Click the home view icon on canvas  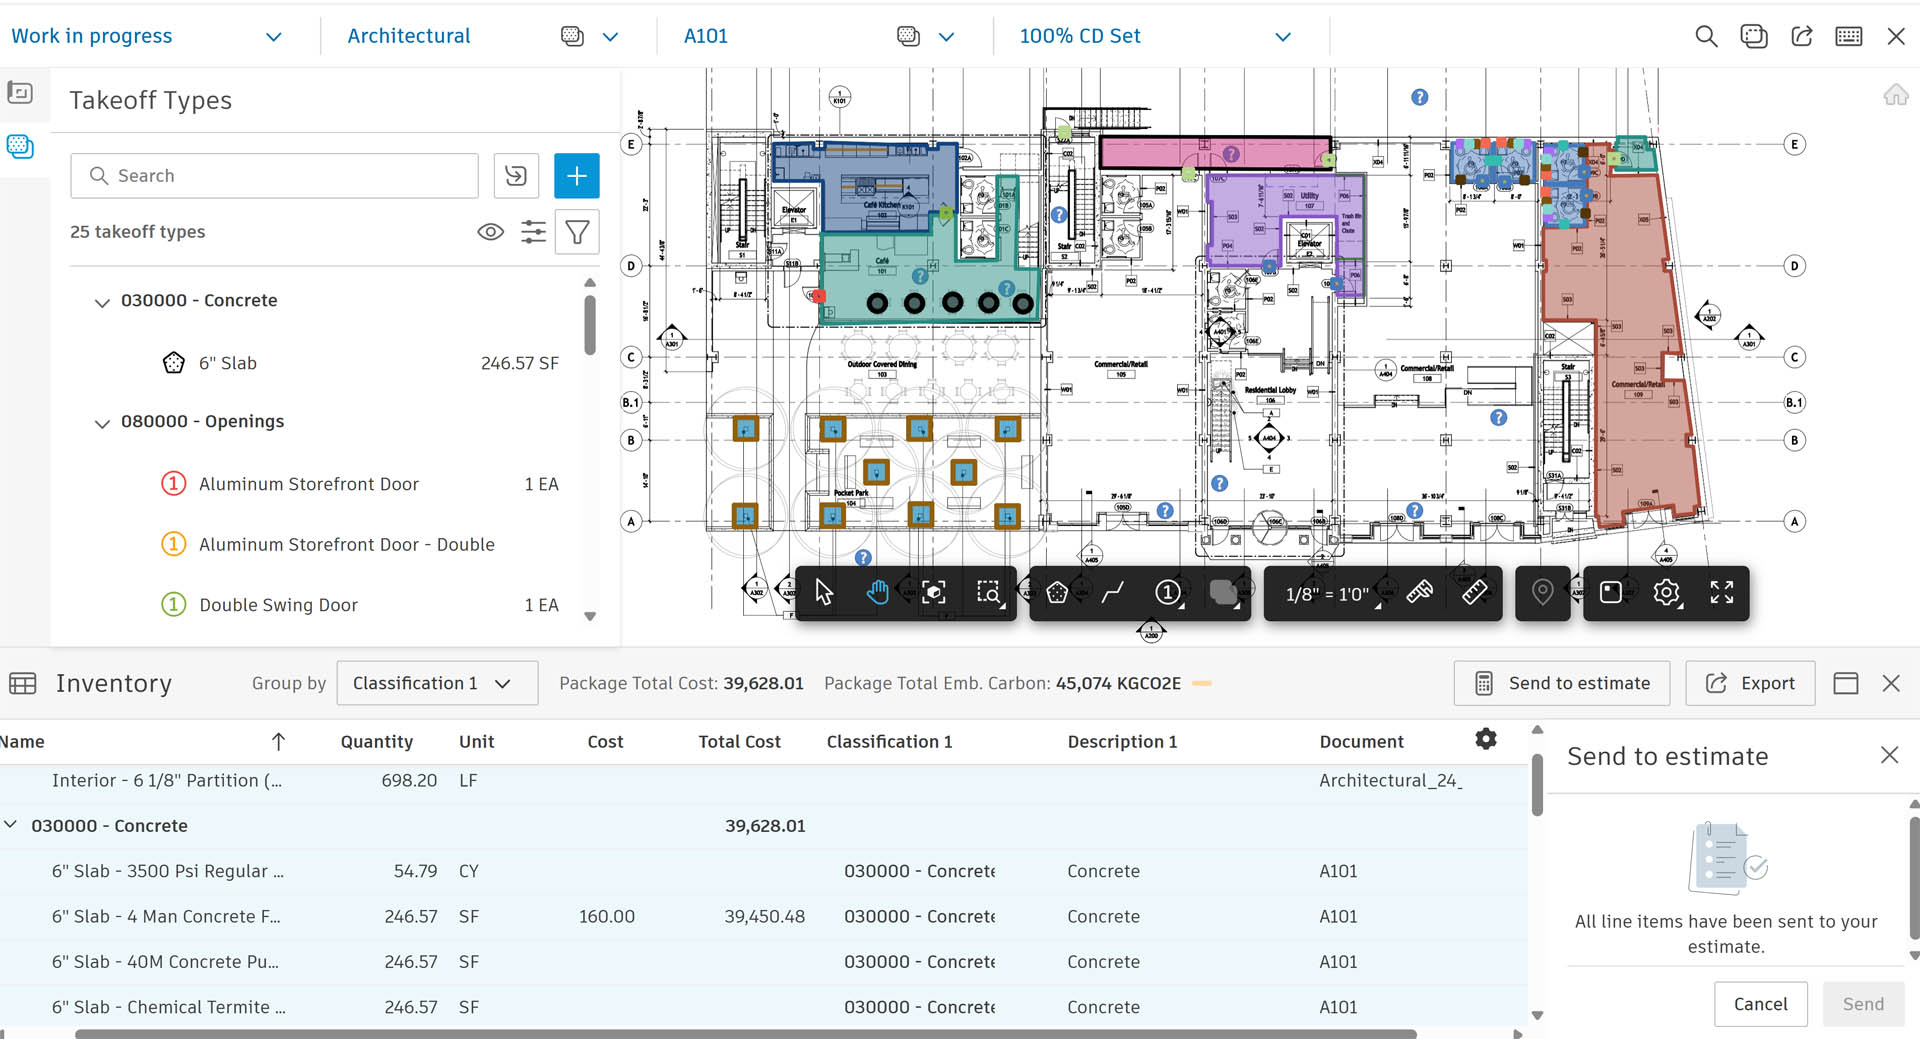(x=1895, y=95)
